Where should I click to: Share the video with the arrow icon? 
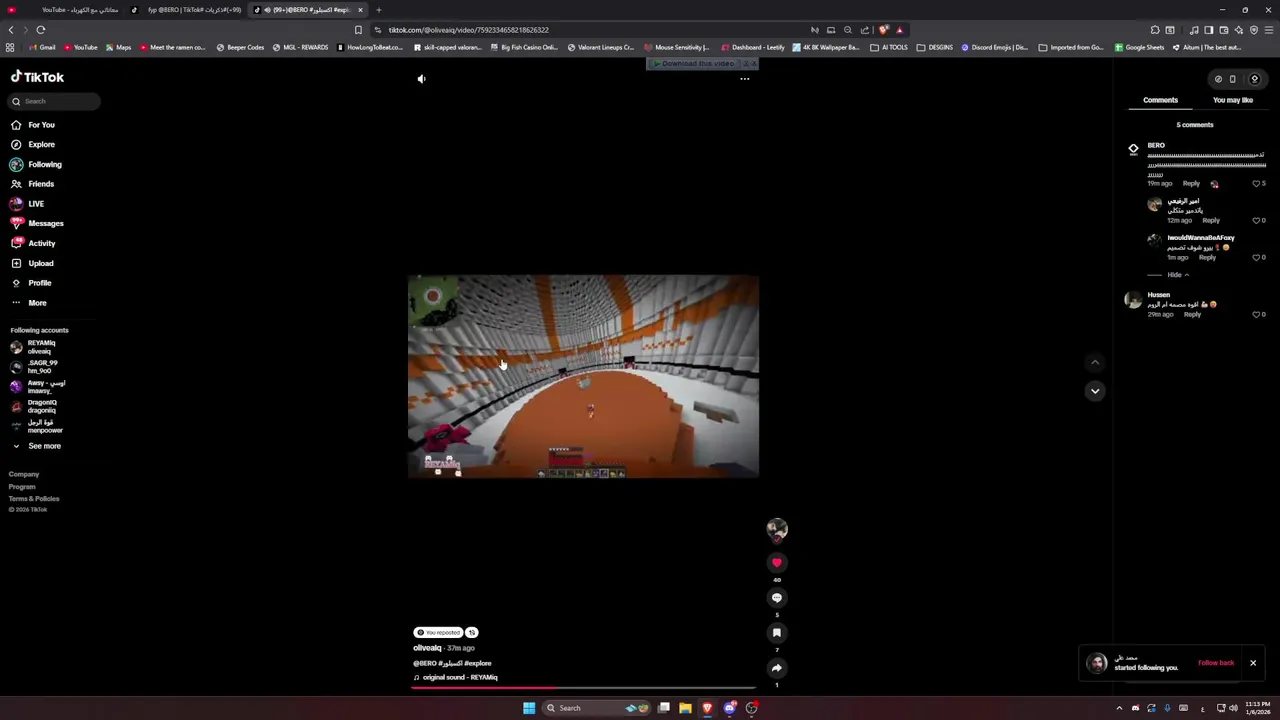pos(777,668)
